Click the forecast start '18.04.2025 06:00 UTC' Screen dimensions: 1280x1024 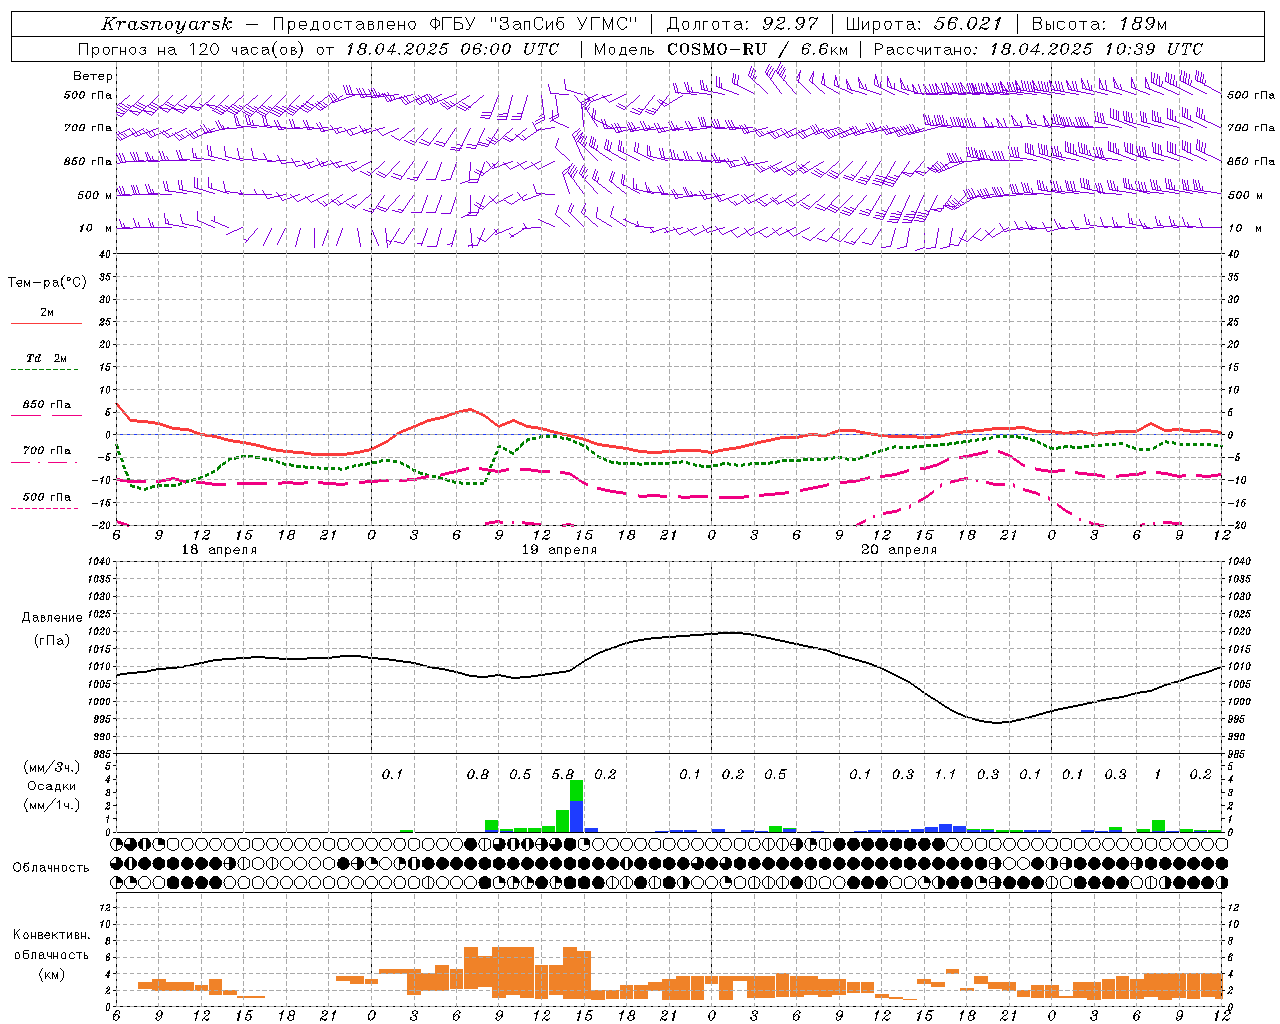pyautogui.click(x=453, y=49)
